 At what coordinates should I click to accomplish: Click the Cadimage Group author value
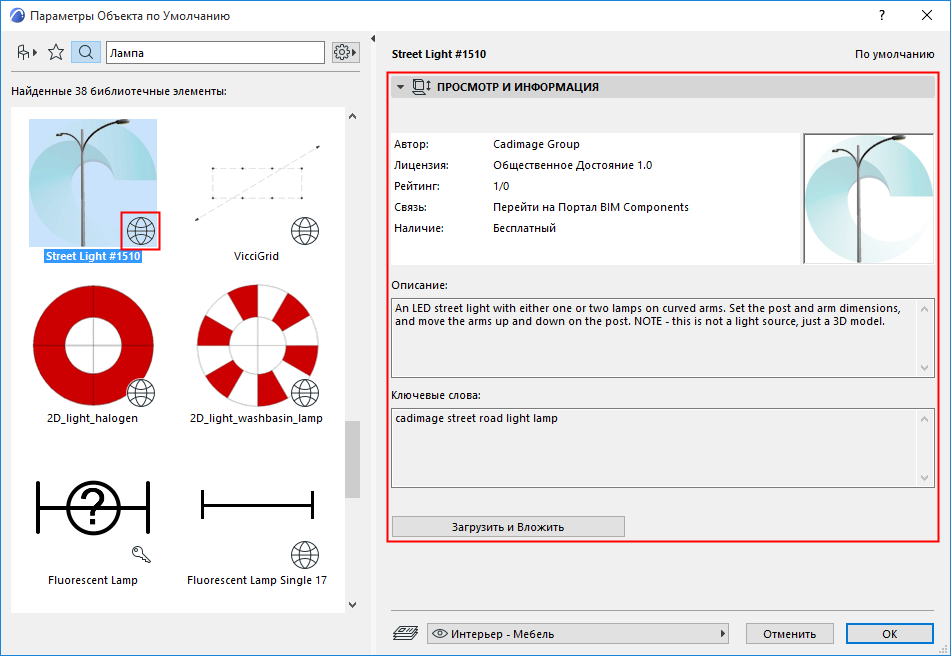[536, 144]
